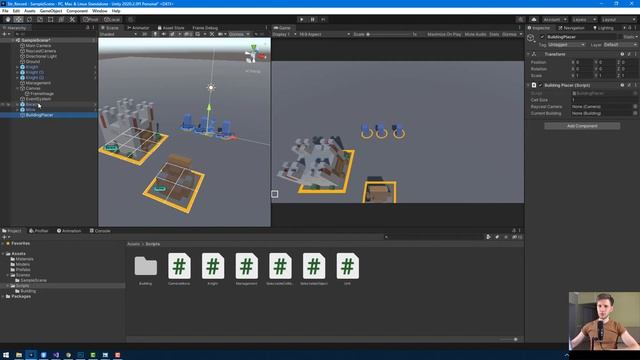Screen dimensions: 640x360
Task: Toggle Mute Audio in Game view
Action: tap(475, 34)
